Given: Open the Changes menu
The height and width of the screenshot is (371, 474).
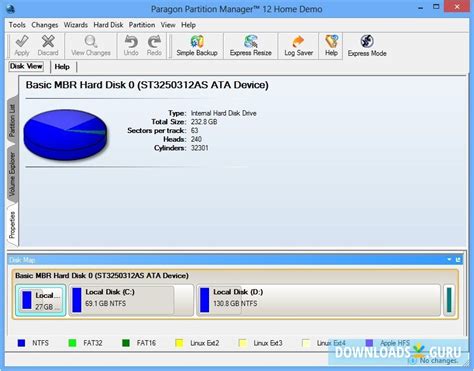Looking at the screenshot, I should [x=45, y=25].
